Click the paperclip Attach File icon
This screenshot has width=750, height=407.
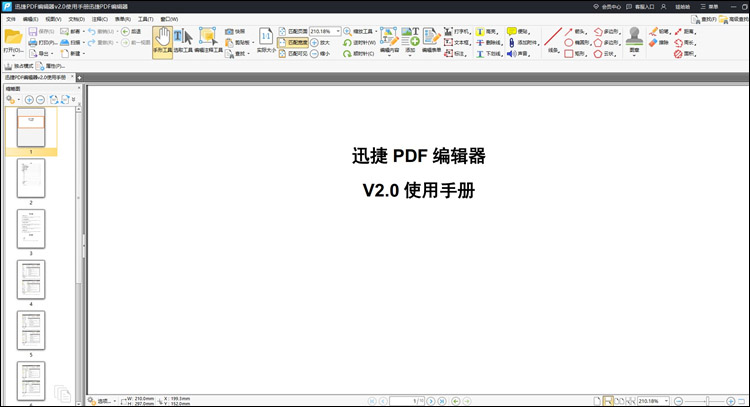[511, 43]
